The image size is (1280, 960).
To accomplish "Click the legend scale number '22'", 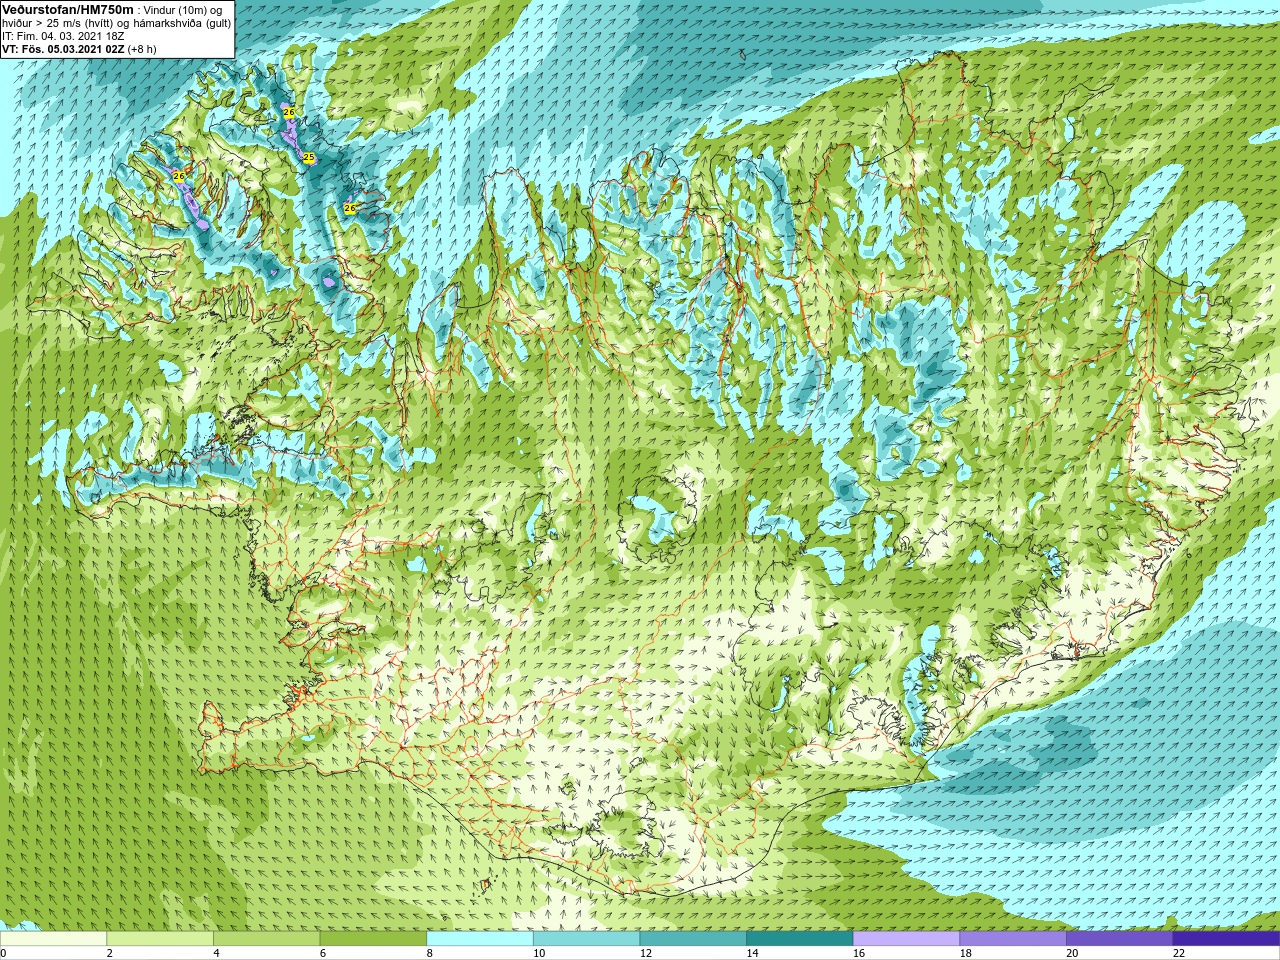I will click(x=1178, y=953).
